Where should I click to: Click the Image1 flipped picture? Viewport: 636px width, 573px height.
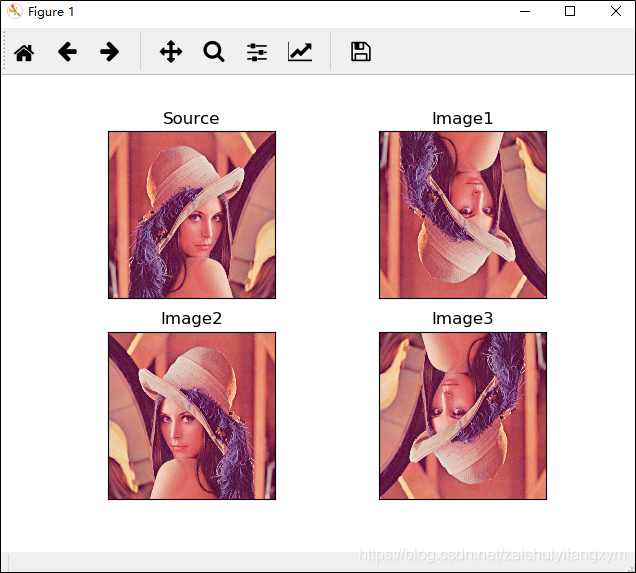[463, 215]
